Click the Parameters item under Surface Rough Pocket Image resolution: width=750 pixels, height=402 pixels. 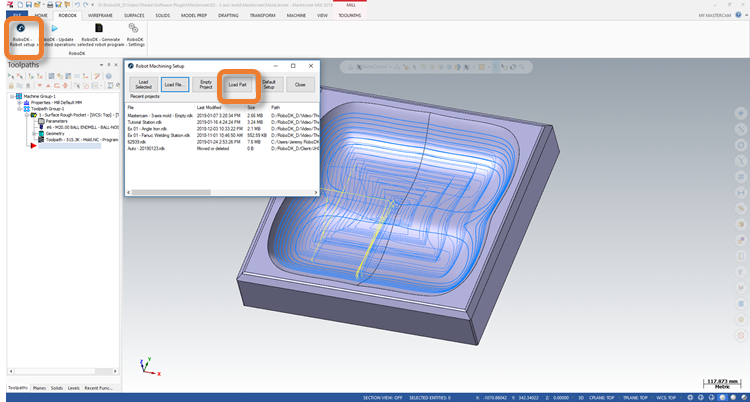tap(56, 121)
